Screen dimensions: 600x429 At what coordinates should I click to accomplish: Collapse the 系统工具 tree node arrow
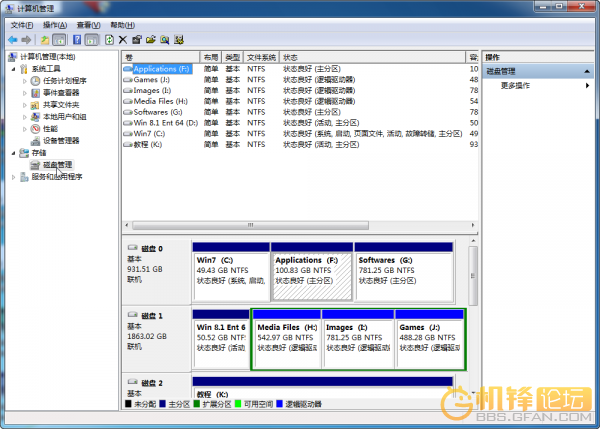[x=13, y=69]
